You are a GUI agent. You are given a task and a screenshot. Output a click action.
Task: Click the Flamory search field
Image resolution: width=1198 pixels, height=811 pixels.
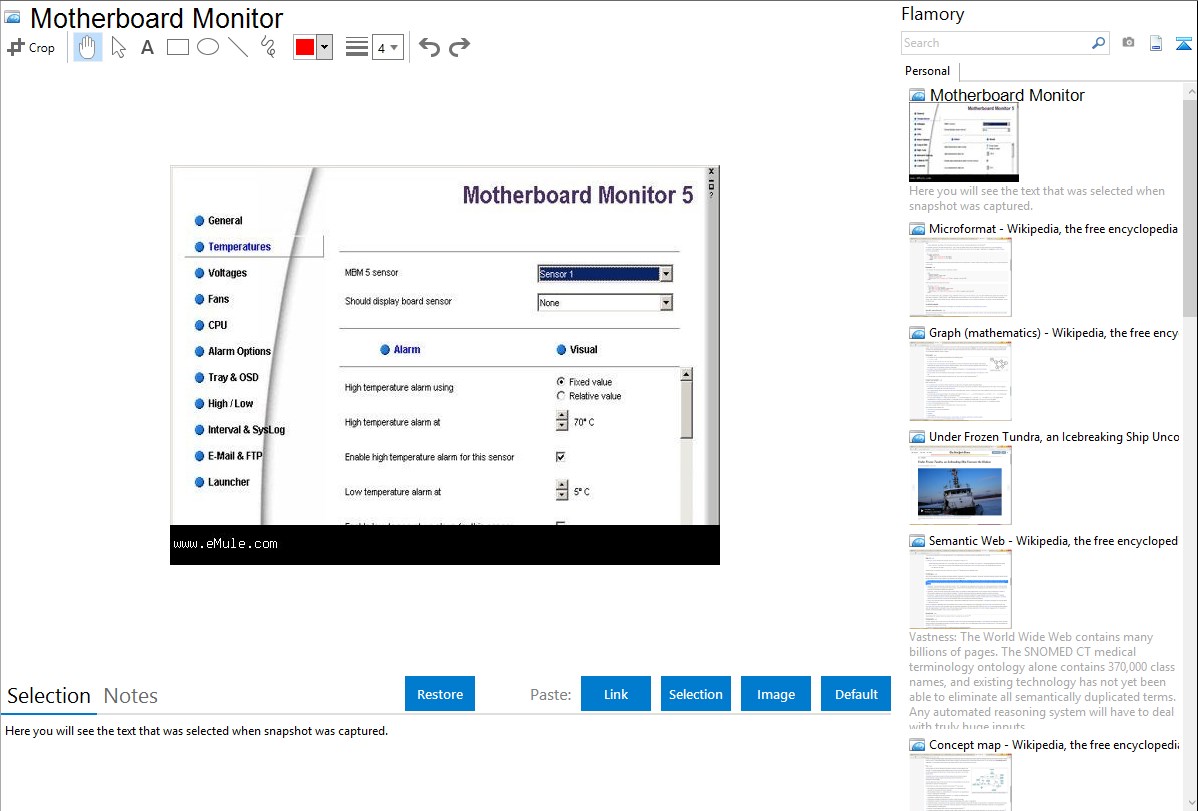click(996, 43)
